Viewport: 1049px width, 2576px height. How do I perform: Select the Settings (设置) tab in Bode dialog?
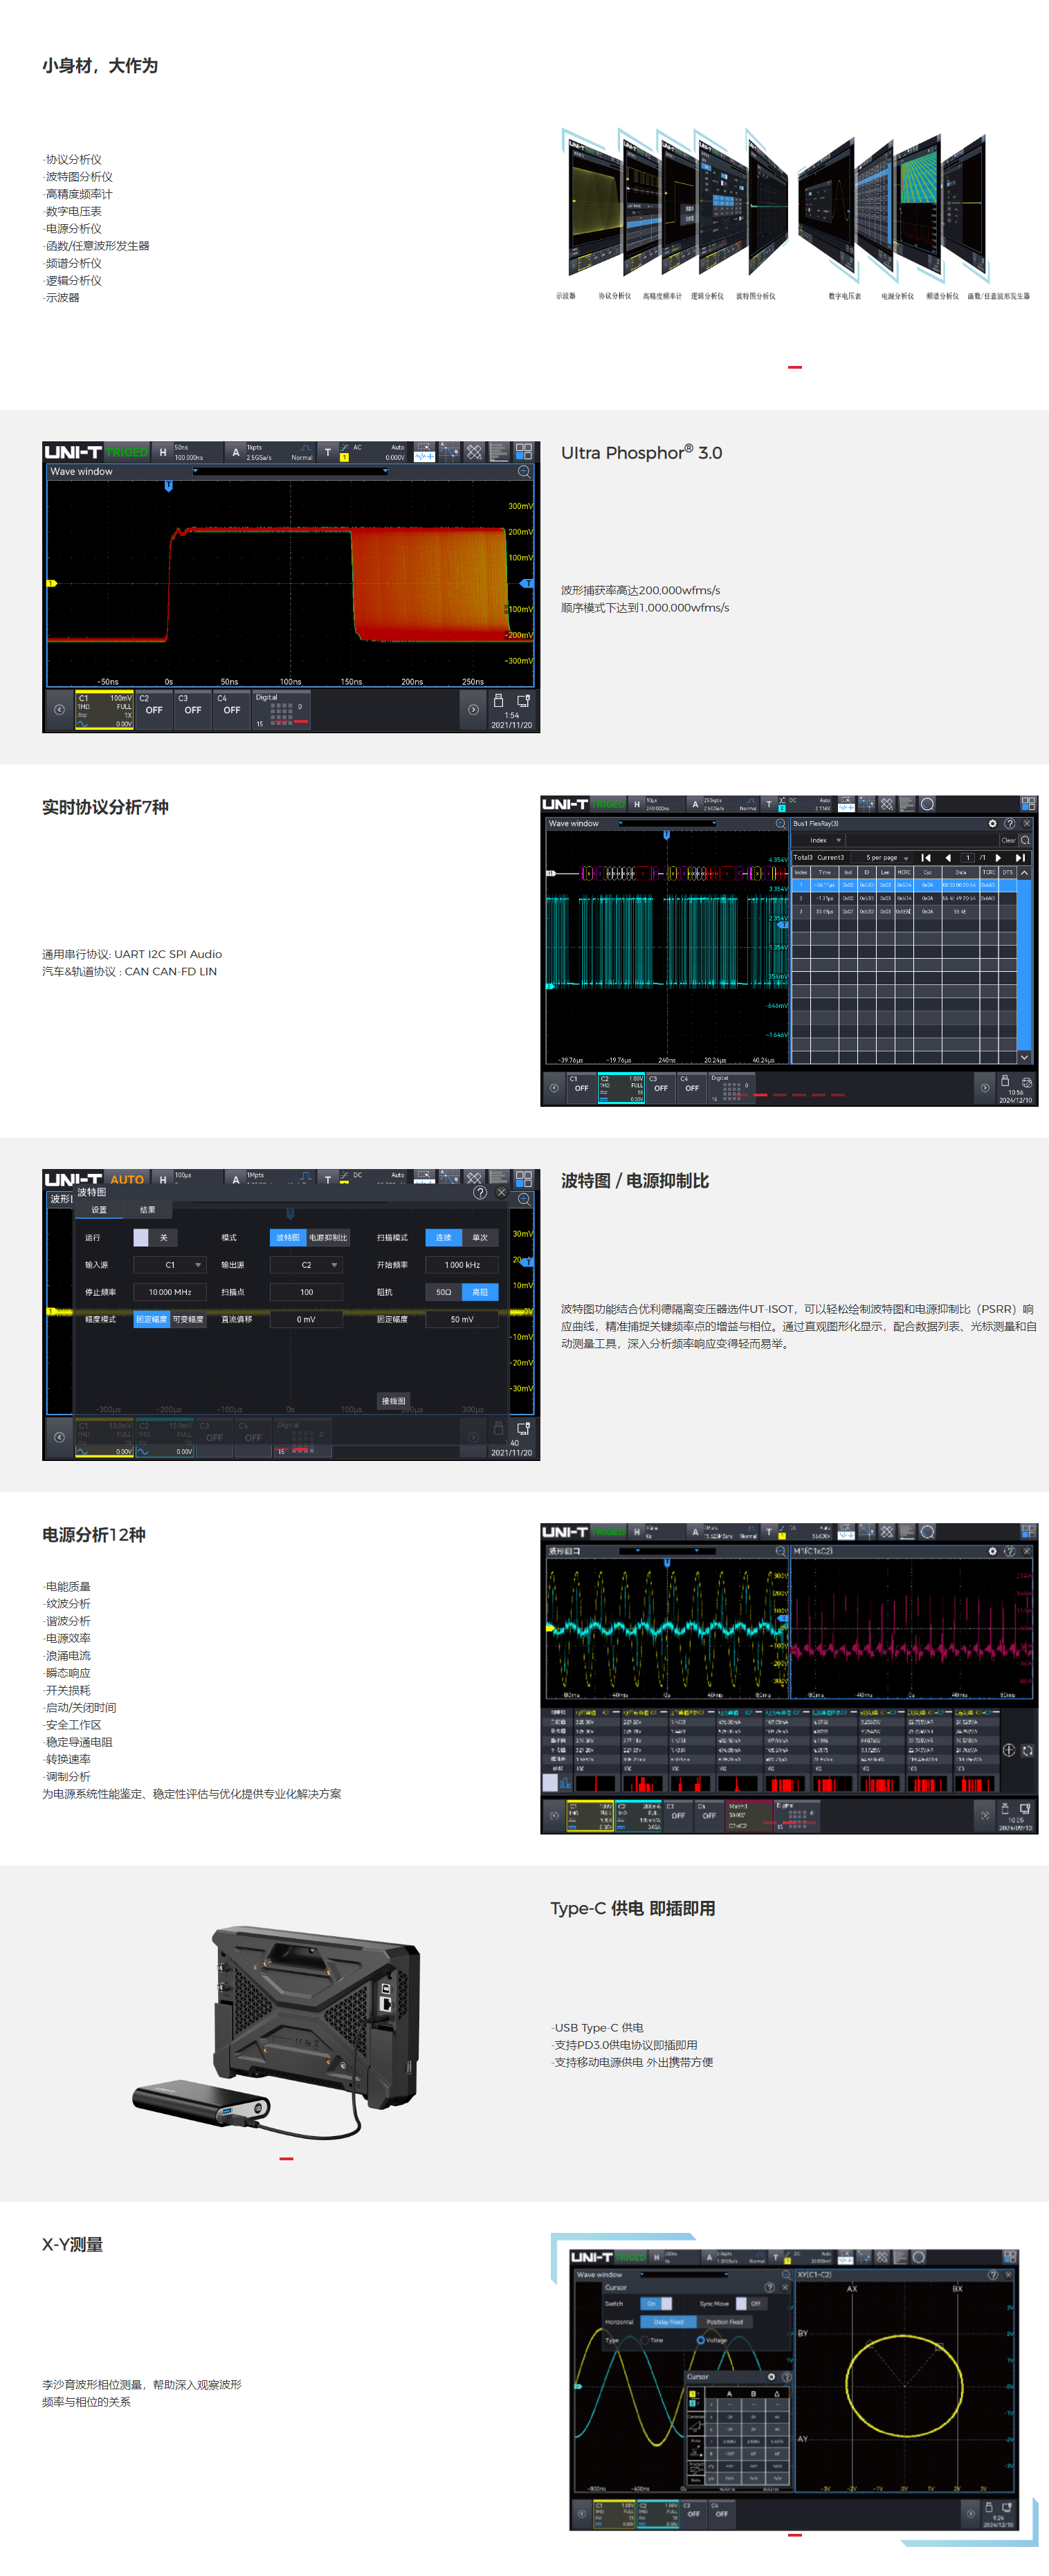pos(99,1210)
